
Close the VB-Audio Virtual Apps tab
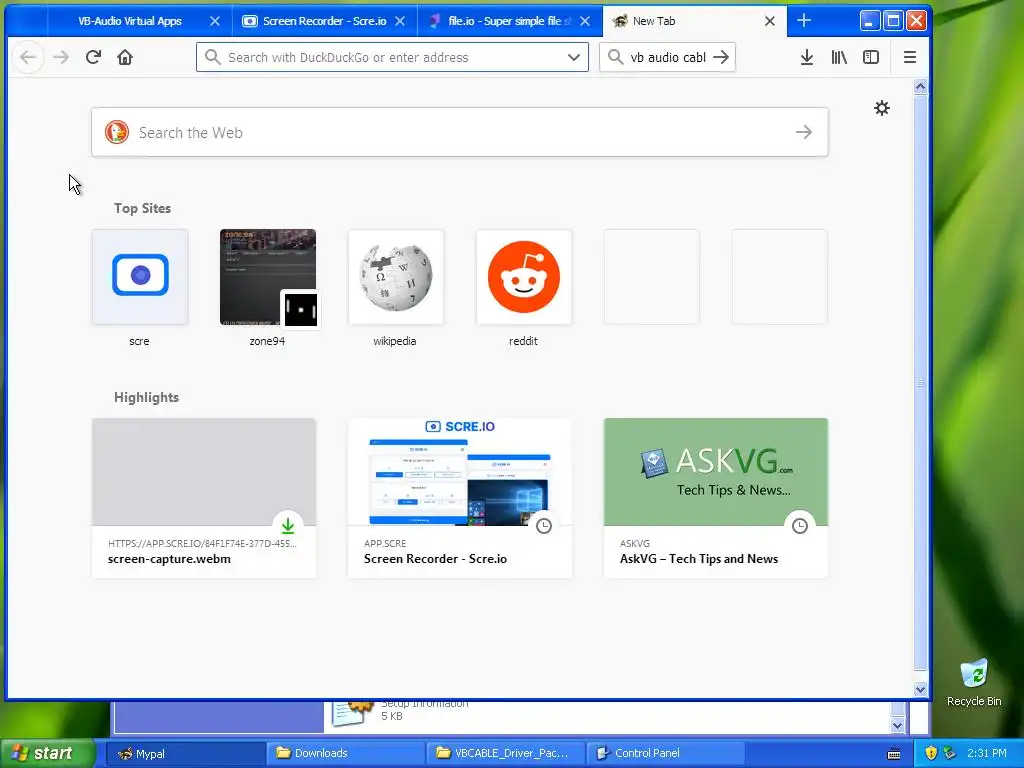[215, 21]
